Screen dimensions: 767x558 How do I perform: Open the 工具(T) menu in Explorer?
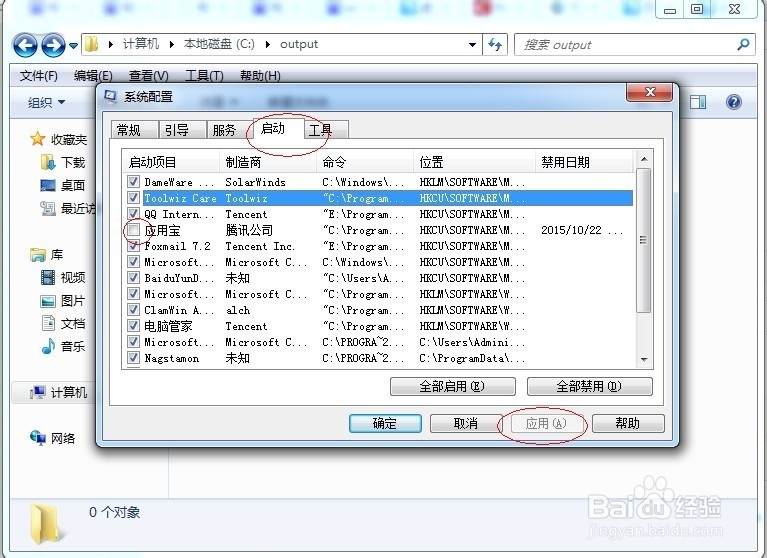coord(204,76)
